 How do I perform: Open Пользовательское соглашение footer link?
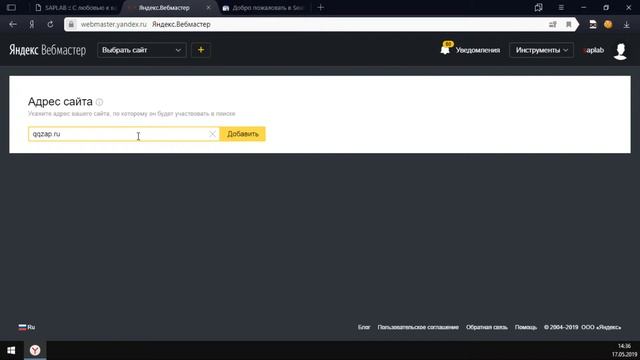[418, 327]
